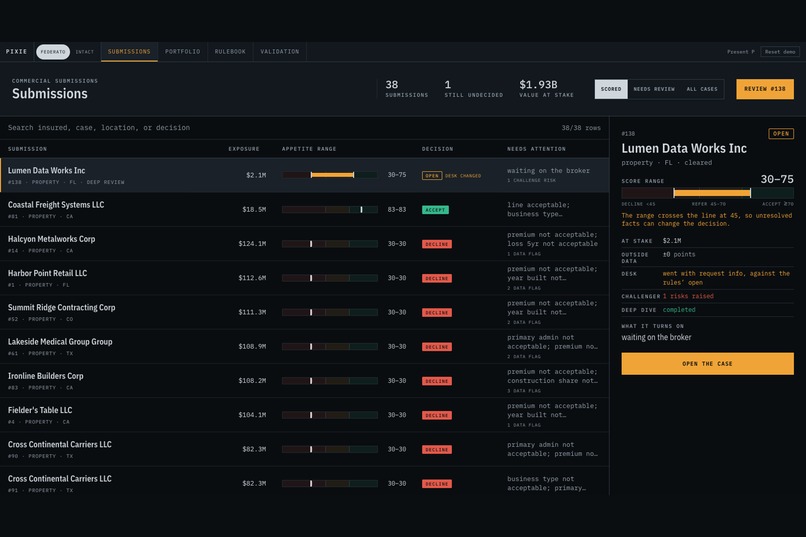Click the $124.1M exposure value

coord(252,244)
